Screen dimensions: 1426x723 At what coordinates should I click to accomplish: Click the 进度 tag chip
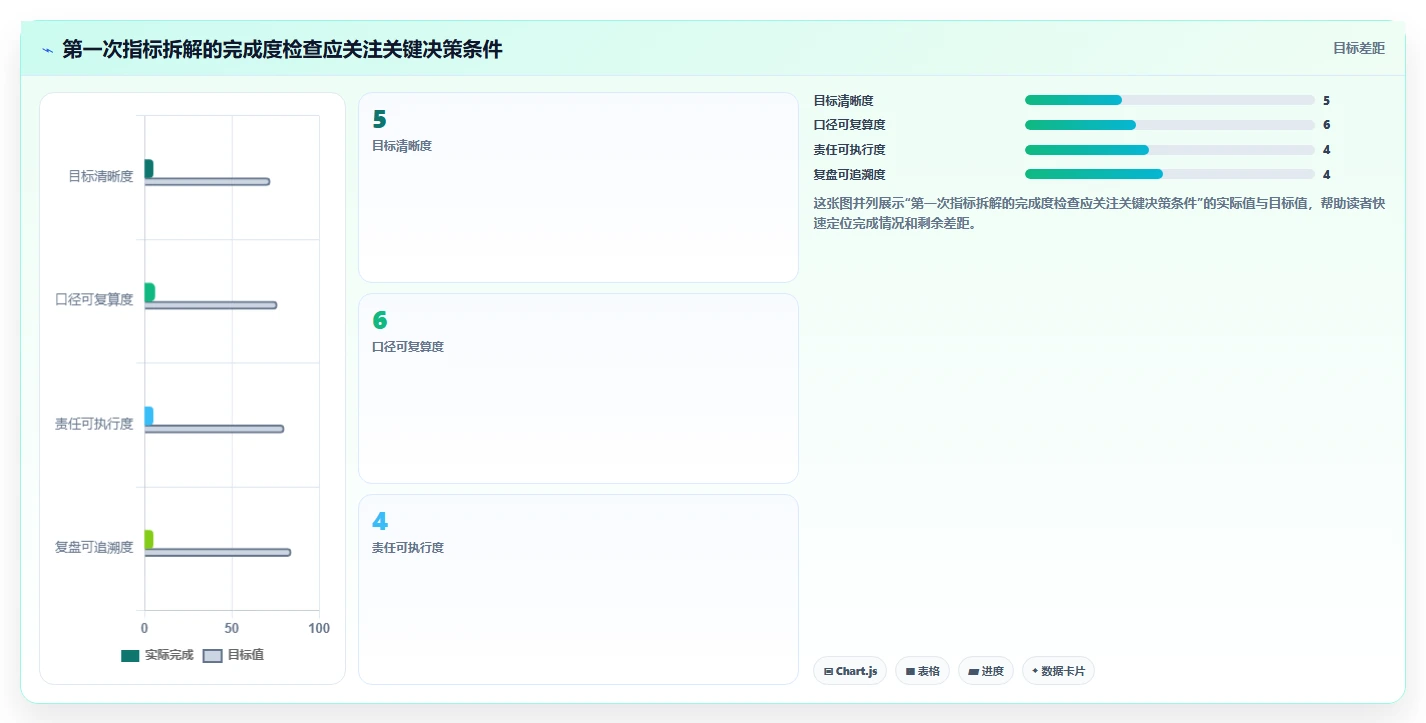point(986,671)
